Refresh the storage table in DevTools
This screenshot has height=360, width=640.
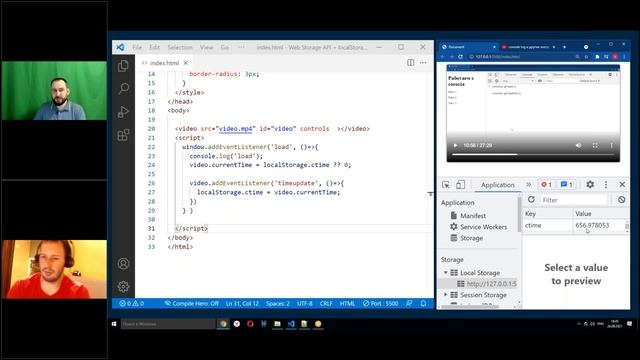[x=531, y=200]
